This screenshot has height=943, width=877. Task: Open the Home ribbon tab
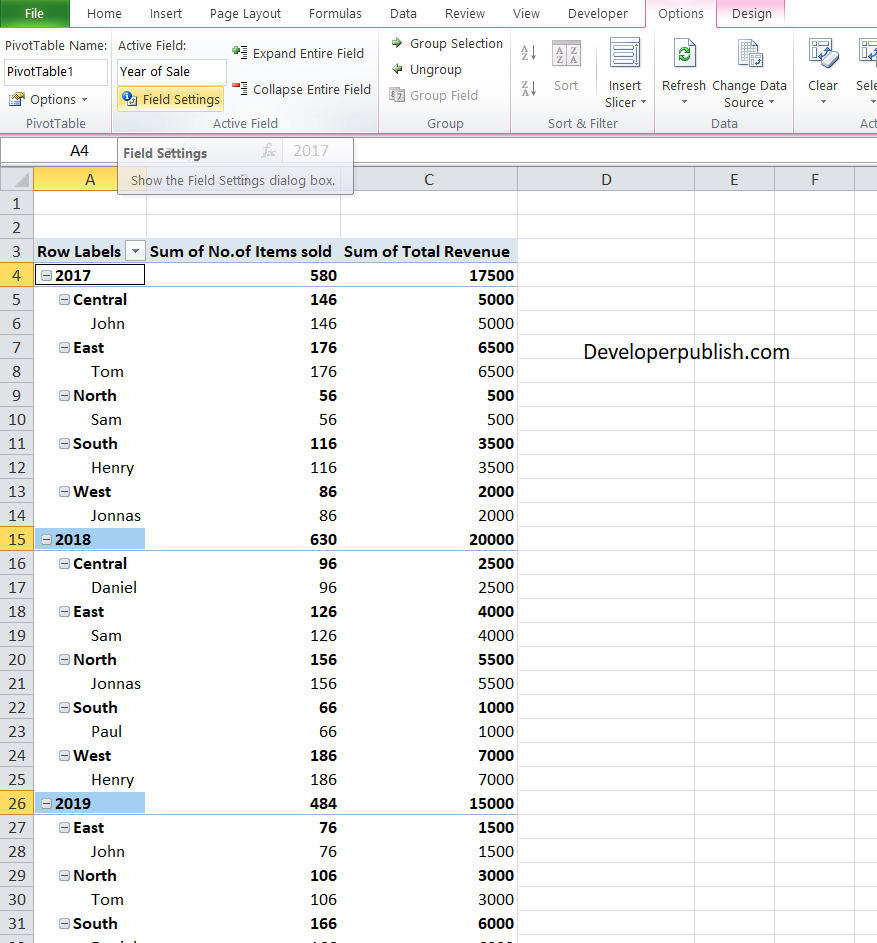(x=104, y=14)
